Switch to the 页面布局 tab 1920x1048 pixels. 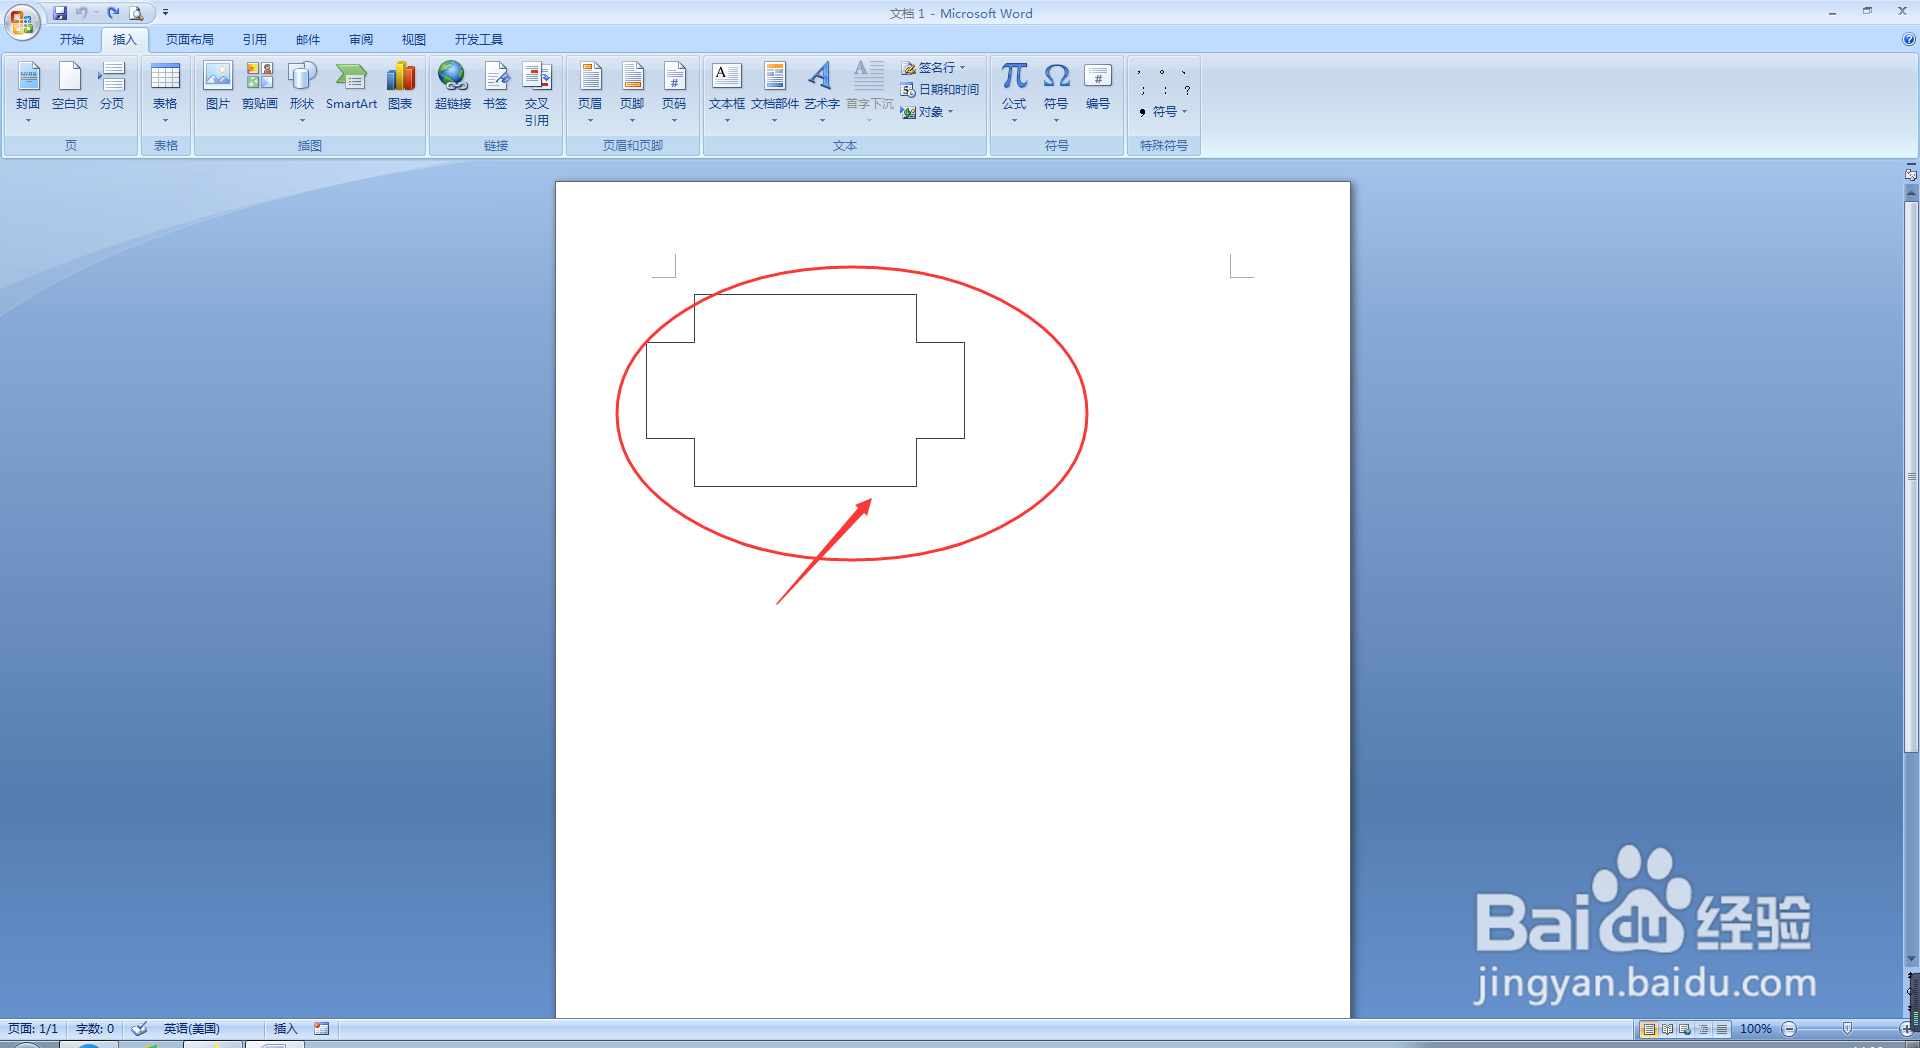pyautogui.click(x=190, y=40)
